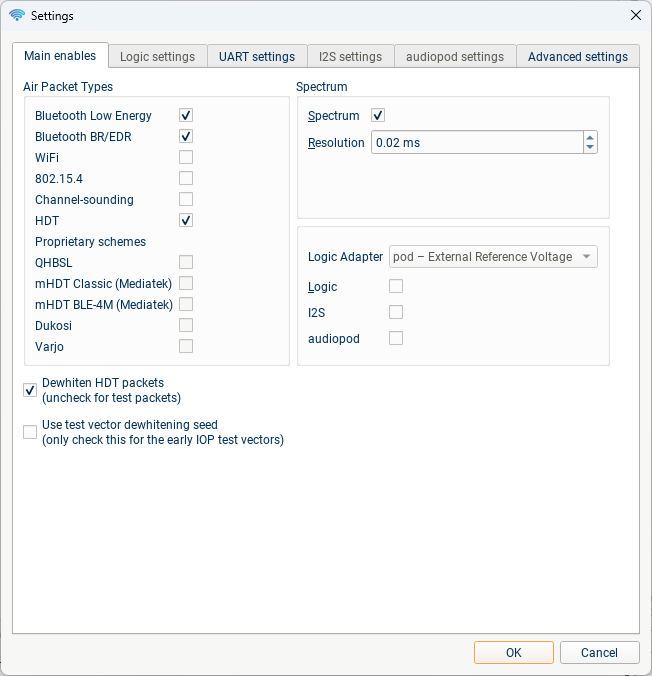Uncheck the Bluetooth Low Energy checkbox
The image size is (652, 676).
tap(186, 116)
